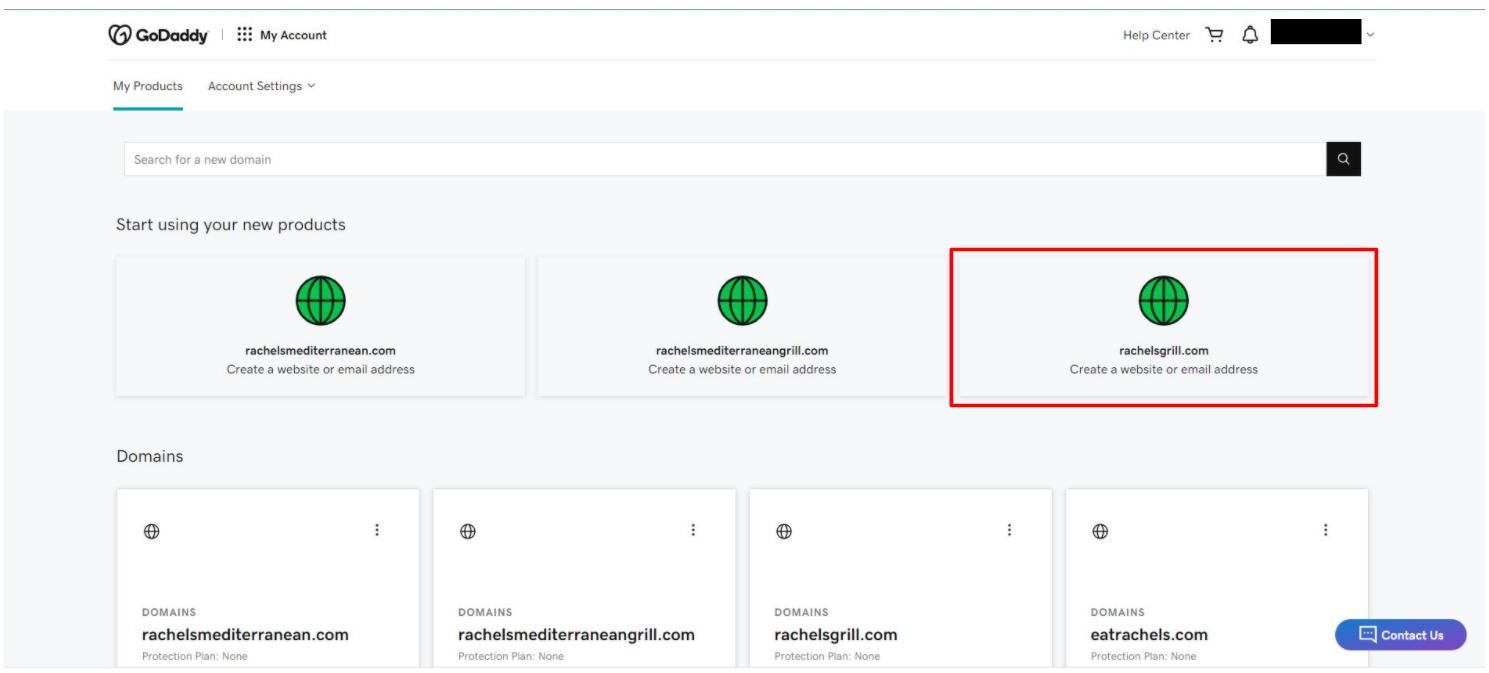Open the My Account link
The height and width of the screenshot is (673, 1489).
pyautogui.click(x=293, y=35)
